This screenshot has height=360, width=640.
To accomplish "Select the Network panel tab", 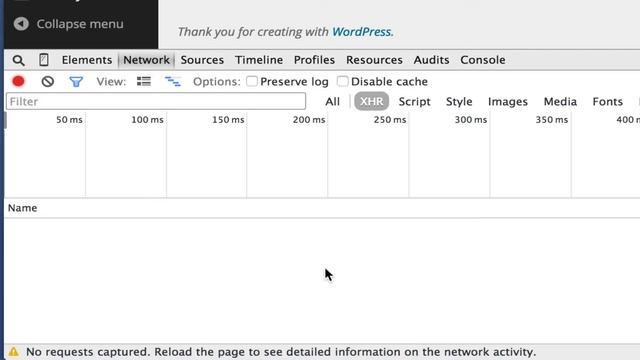I will 146,60.
